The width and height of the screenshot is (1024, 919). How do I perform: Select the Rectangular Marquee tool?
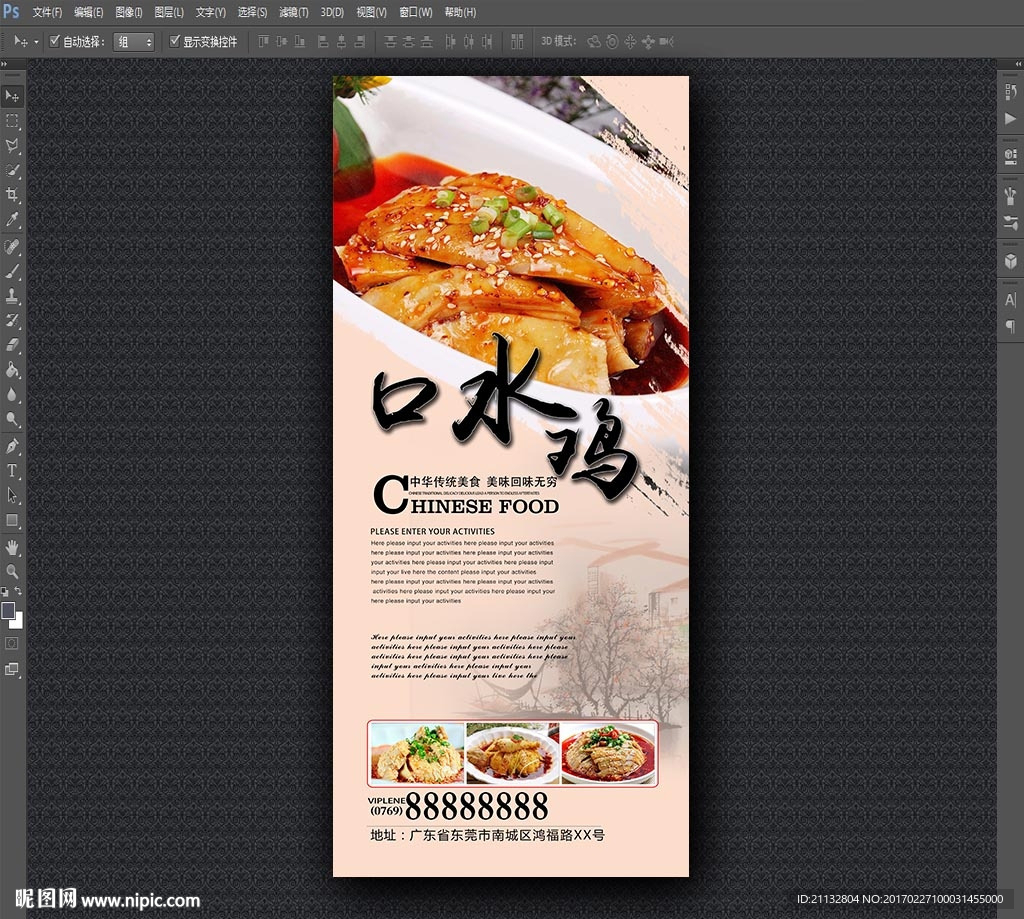[x=12, y=121]
